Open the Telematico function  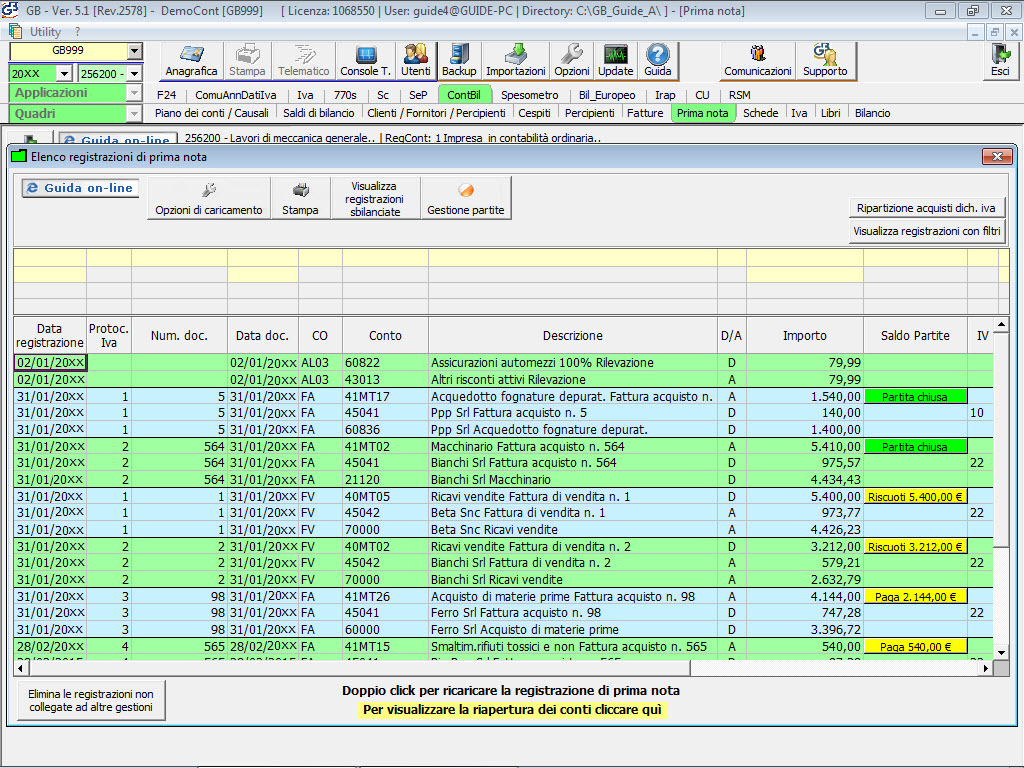pos(303,60)
